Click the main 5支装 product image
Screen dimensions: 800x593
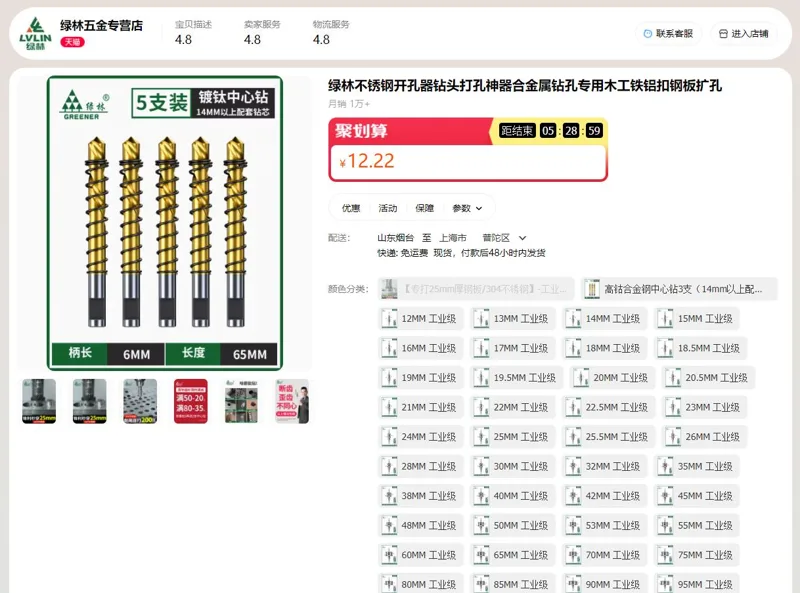(x=165, y=223)
